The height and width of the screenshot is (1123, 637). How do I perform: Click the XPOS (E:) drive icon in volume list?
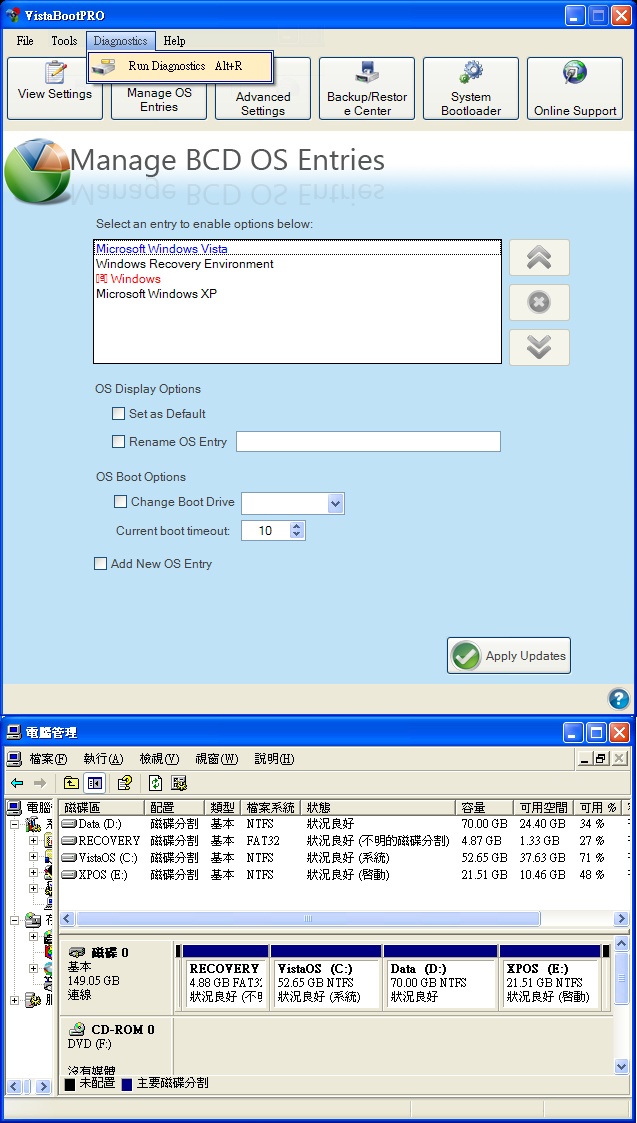point(70,874)
